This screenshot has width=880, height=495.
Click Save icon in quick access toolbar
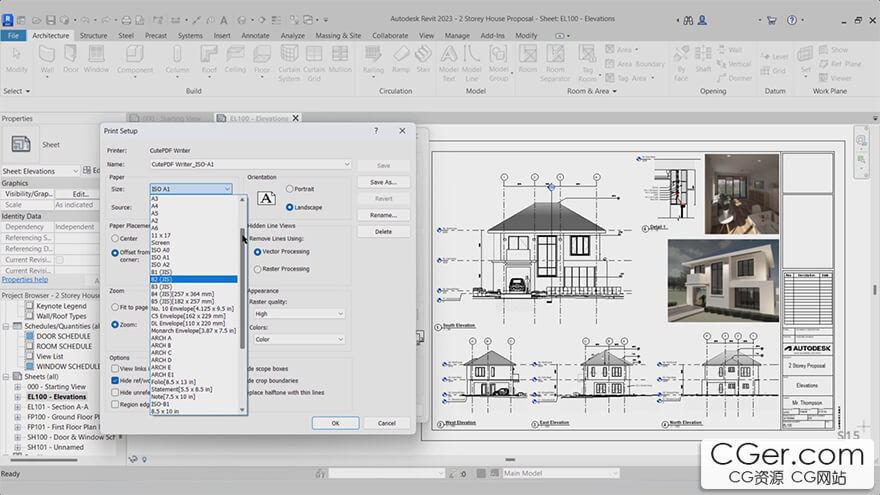51,20
